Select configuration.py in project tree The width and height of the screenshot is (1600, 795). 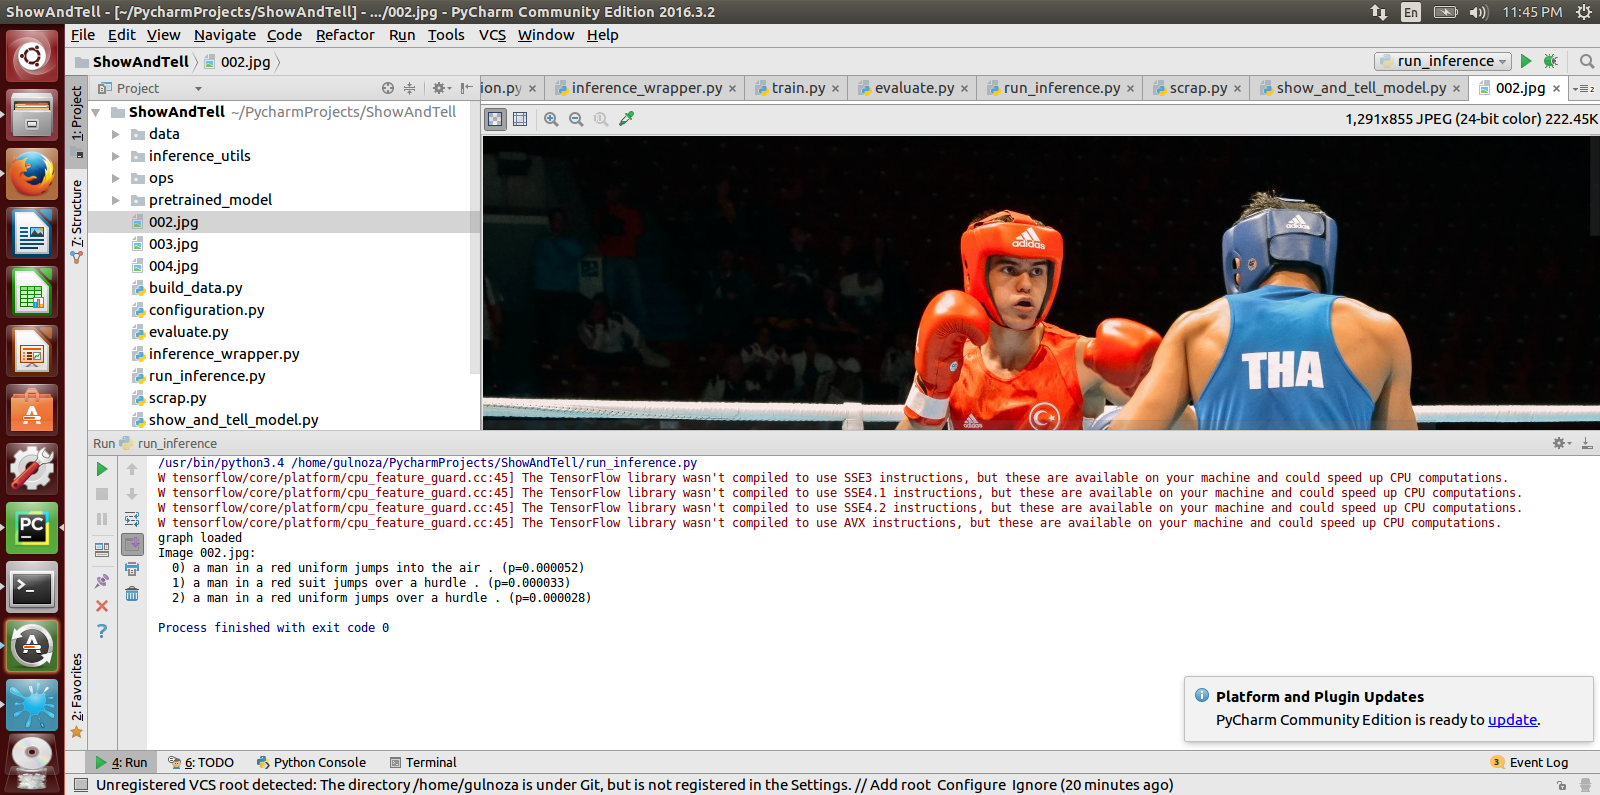click(207, 310)
